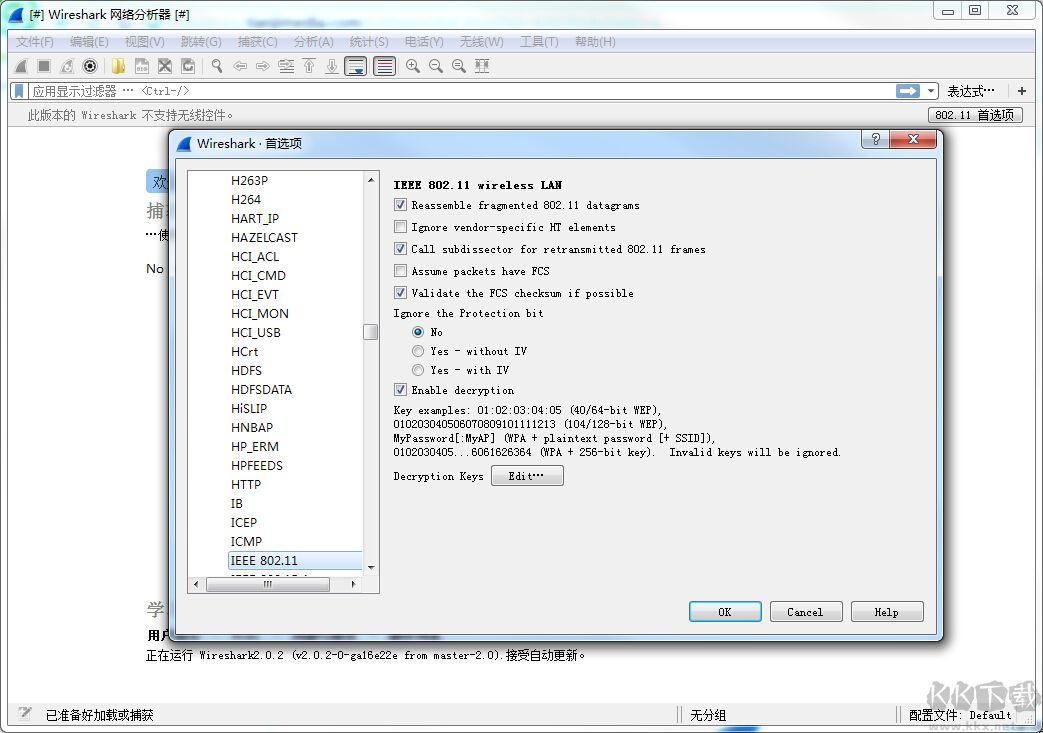Click the blue apply filter arrow
Image resolution: width=1043 pixels, height=733 pixels.
[908, 91]
